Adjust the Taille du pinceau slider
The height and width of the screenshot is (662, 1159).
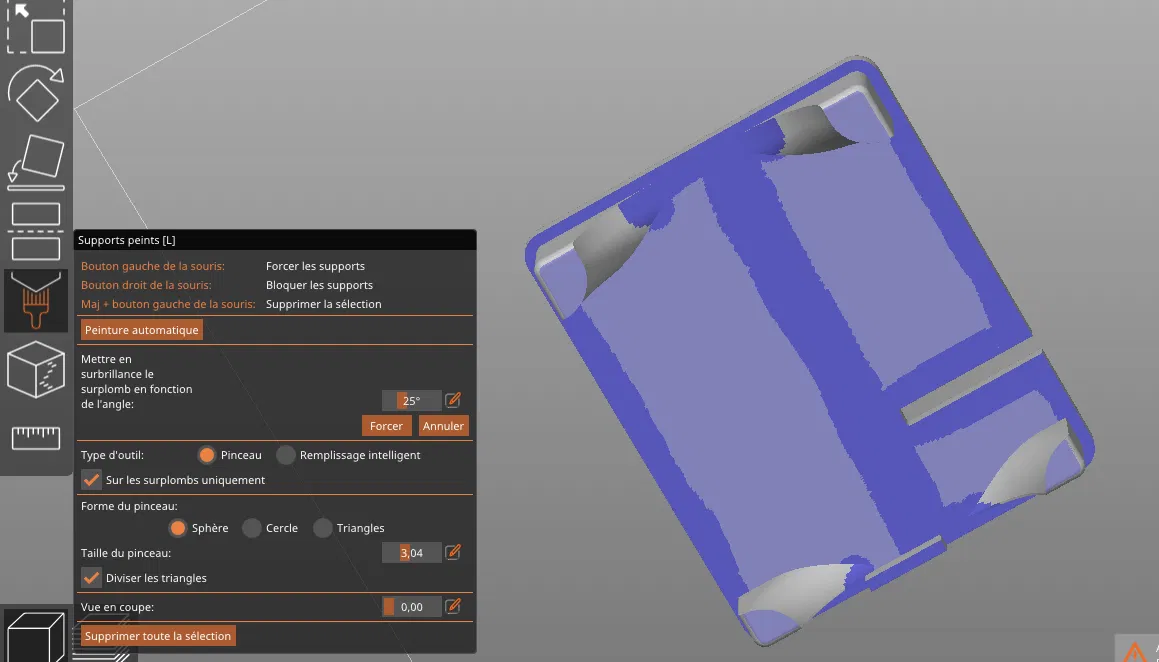pyautogui.click(x=412, y=553)
